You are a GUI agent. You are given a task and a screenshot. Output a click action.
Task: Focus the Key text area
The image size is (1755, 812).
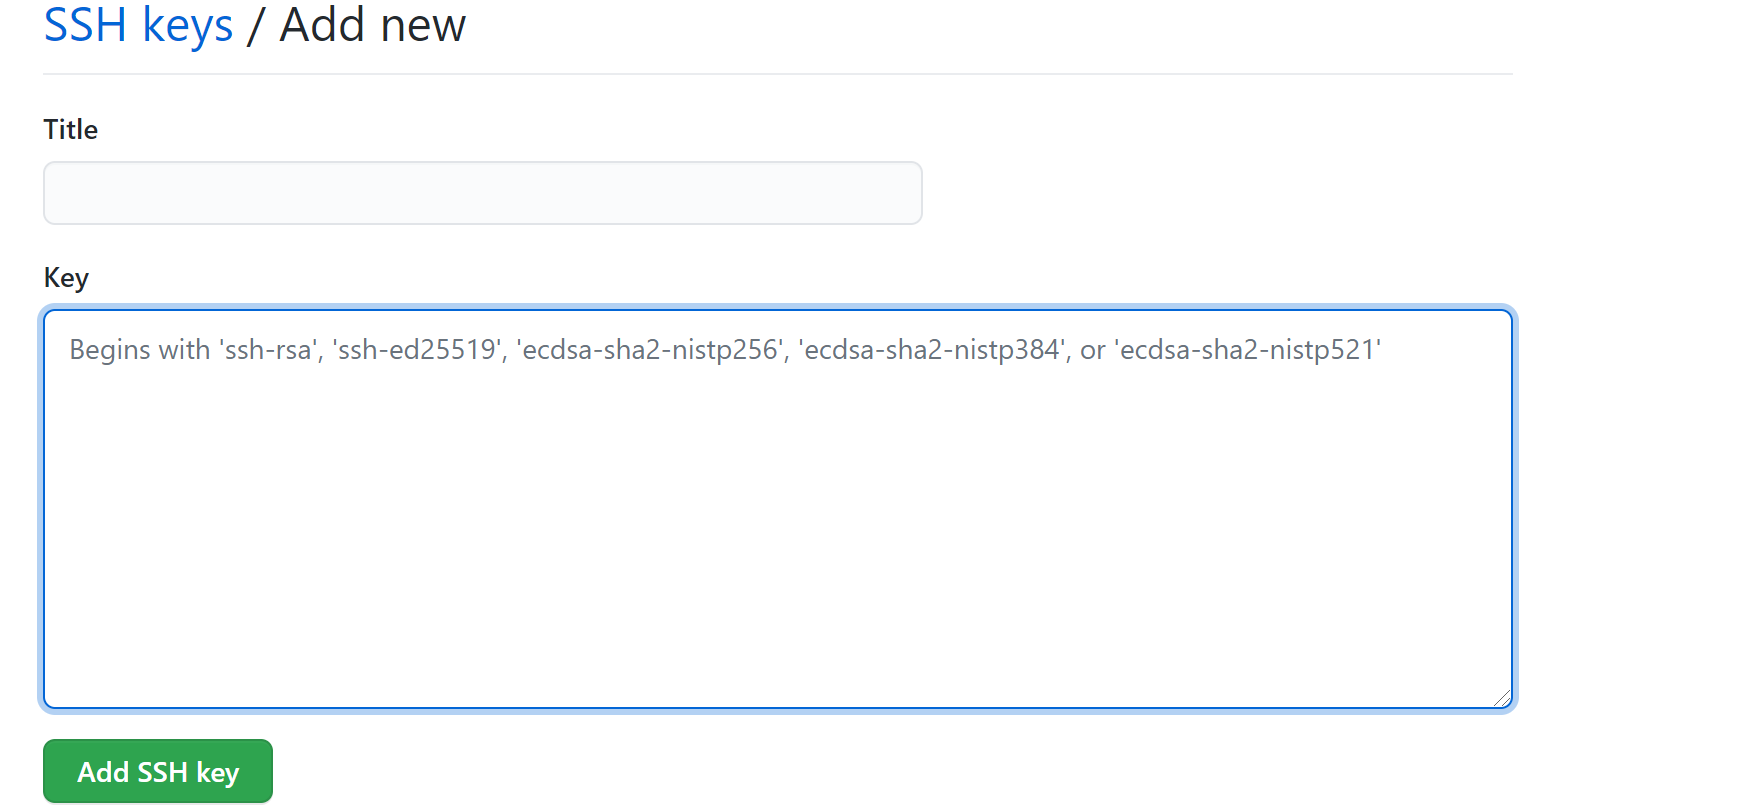(778, 509)
